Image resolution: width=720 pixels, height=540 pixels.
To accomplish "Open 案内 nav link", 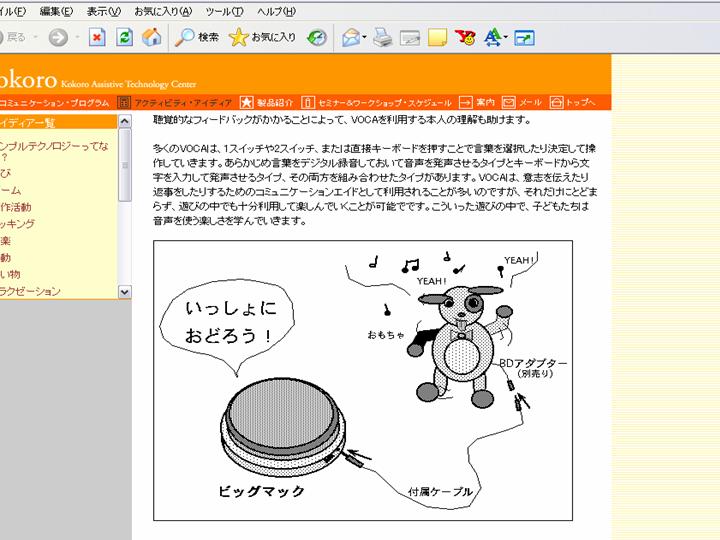I will [x=485, y=102].
